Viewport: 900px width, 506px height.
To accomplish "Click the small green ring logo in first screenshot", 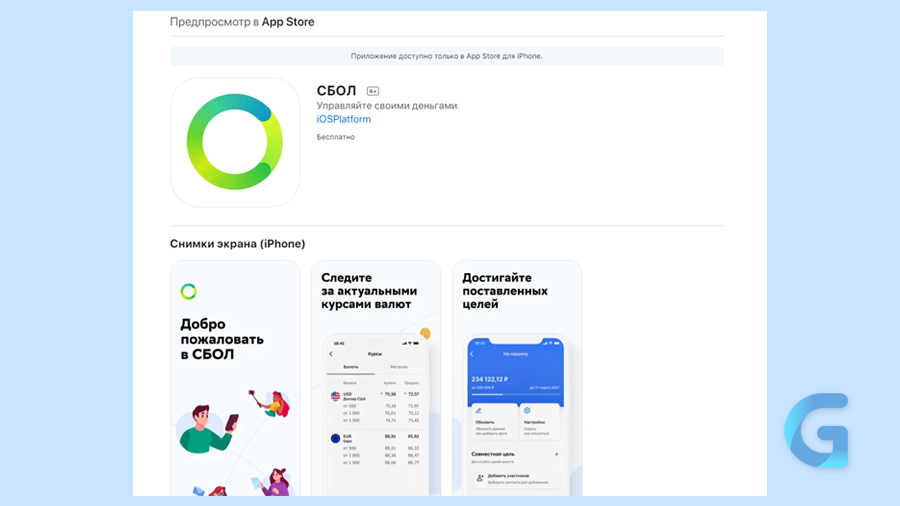I will 189,291.
